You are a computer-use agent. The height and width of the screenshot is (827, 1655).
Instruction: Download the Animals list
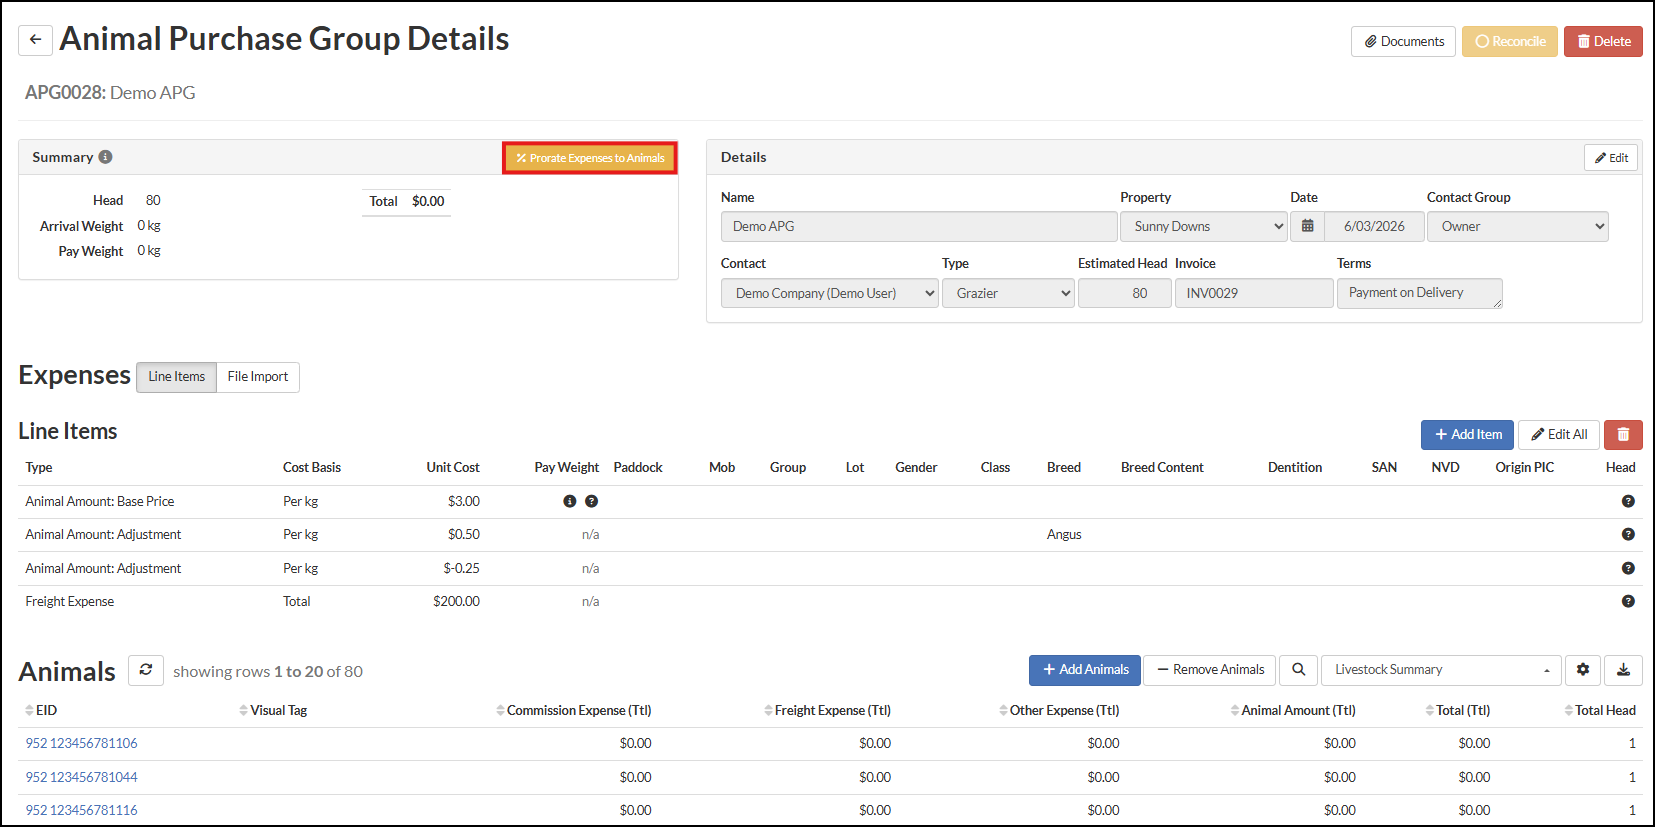1623,670
